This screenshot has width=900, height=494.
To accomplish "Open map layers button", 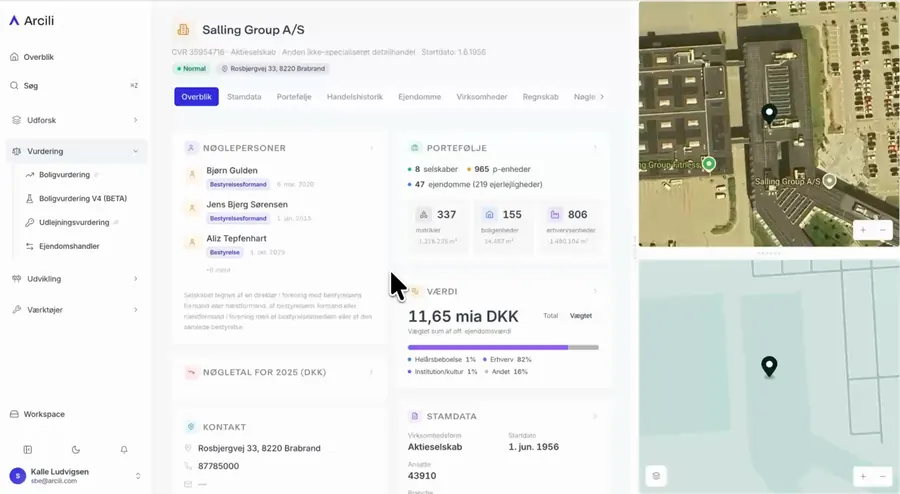I will 656,476.
